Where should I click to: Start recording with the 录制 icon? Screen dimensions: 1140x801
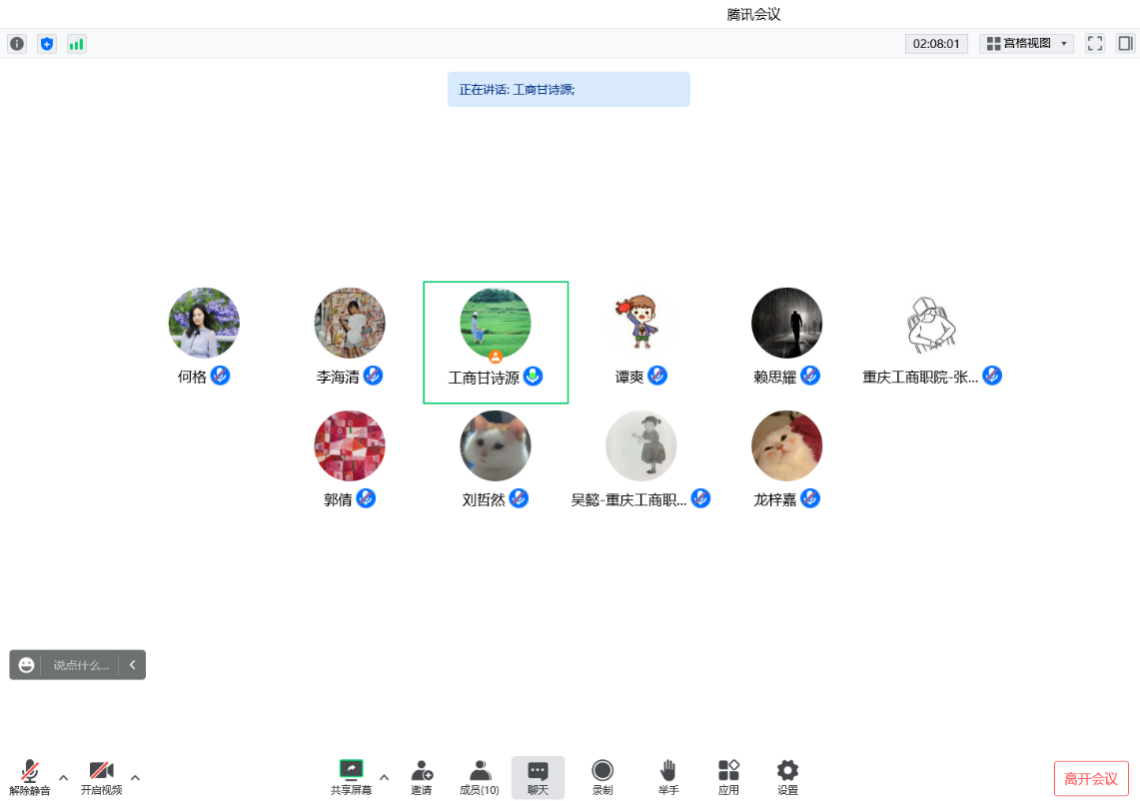(602, 777)
